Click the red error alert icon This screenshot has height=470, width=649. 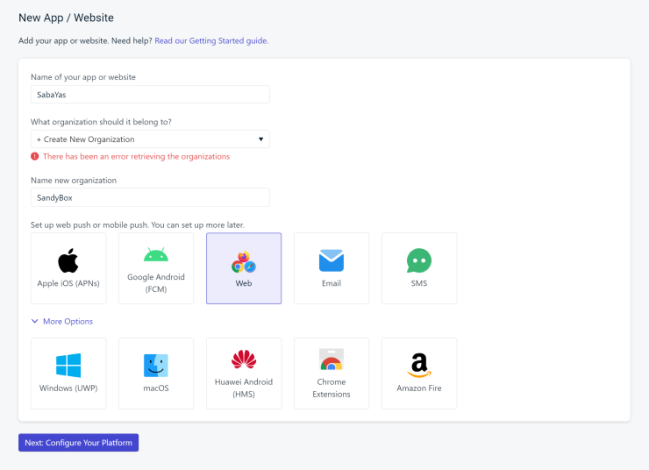(x=35, y=156)
